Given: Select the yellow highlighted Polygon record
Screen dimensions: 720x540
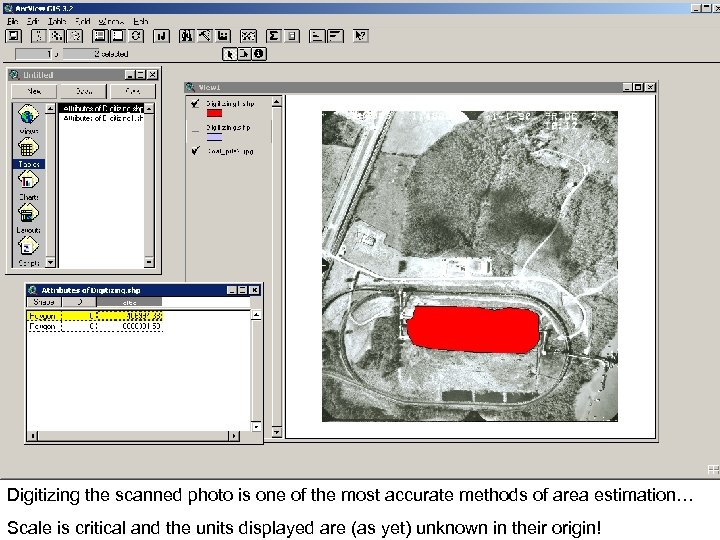Looking at the screenshot, I should pos(95,316).
